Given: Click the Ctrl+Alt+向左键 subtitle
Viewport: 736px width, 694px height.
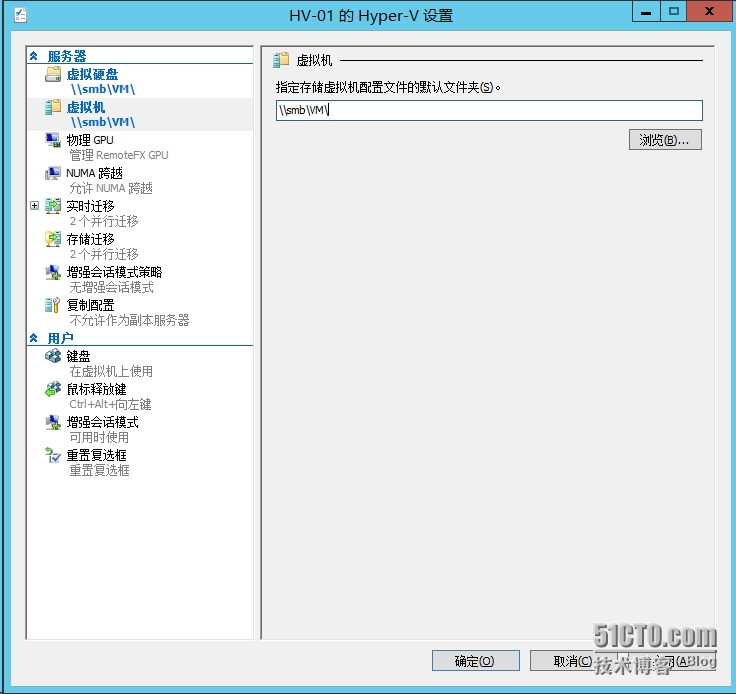Looking at the screenshot, I should coord(110,404).
